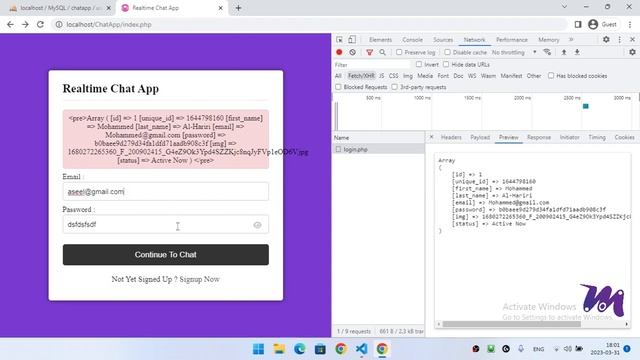
Task: Open DevTools customize three-dot menu
Action: (620, 40)
